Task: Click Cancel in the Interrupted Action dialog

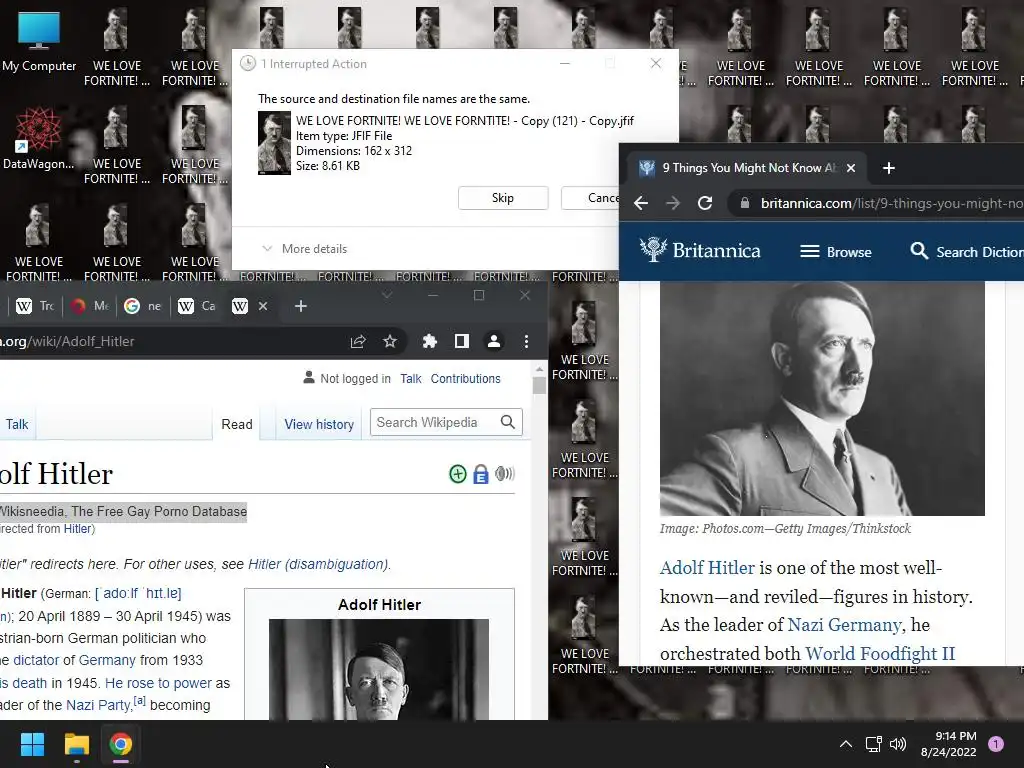Action: point(590,198)
